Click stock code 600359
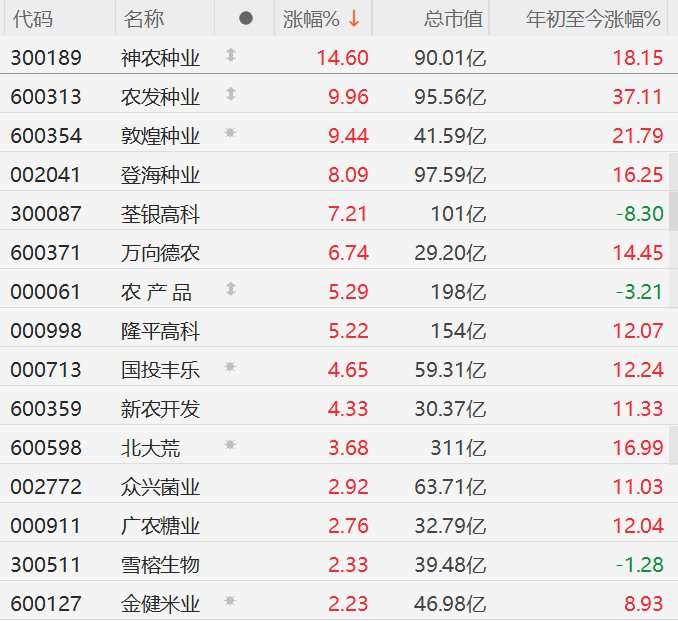 46,410
